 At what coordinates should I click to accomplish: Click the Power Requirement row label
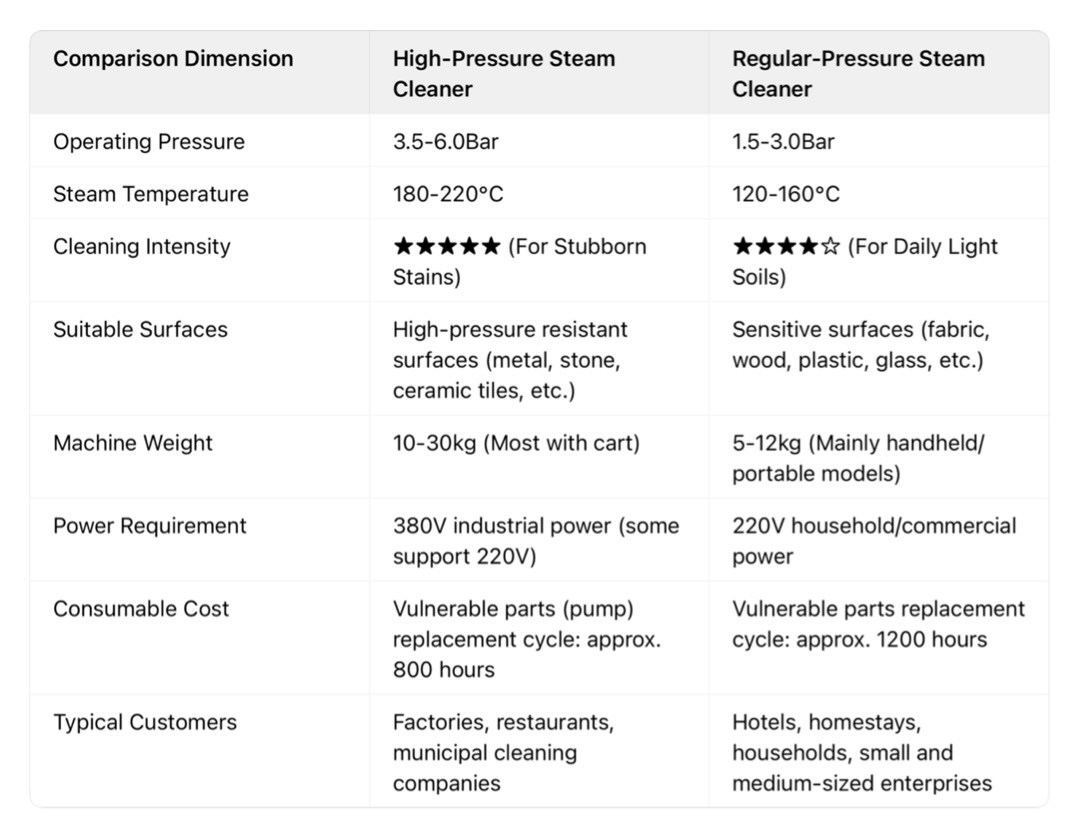coord(150,526)
